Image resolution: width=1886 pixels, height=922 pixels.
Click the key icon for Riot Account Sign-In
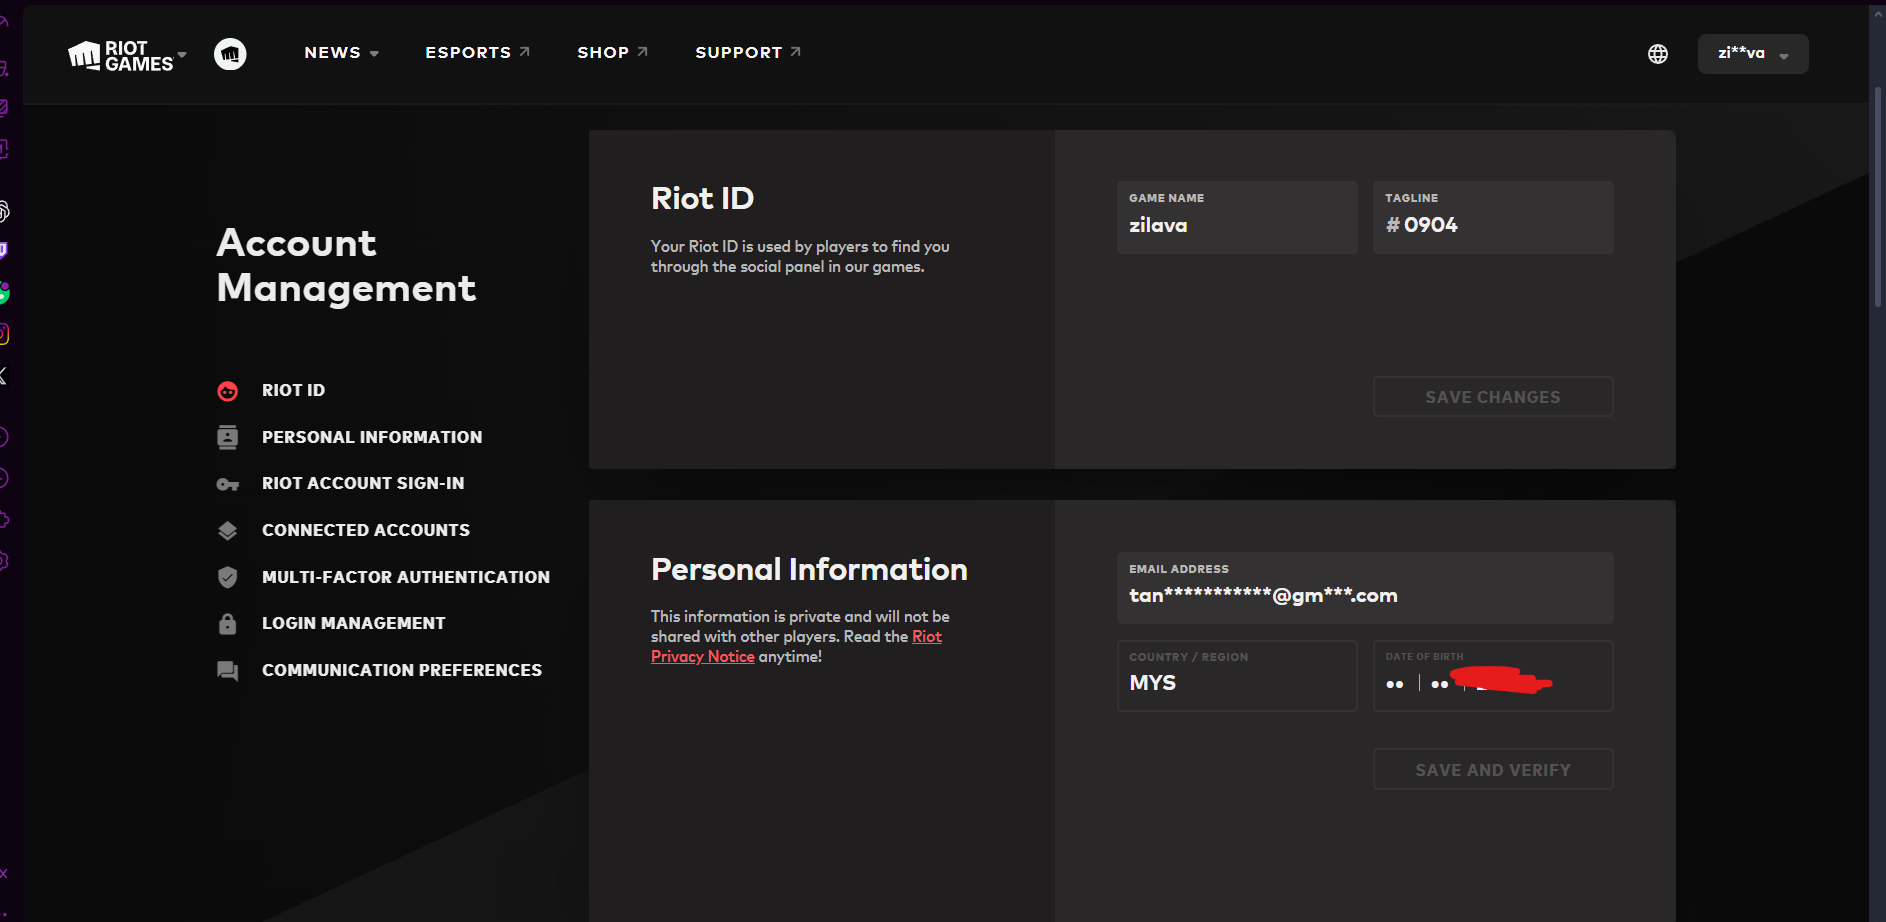coord(228,484)
